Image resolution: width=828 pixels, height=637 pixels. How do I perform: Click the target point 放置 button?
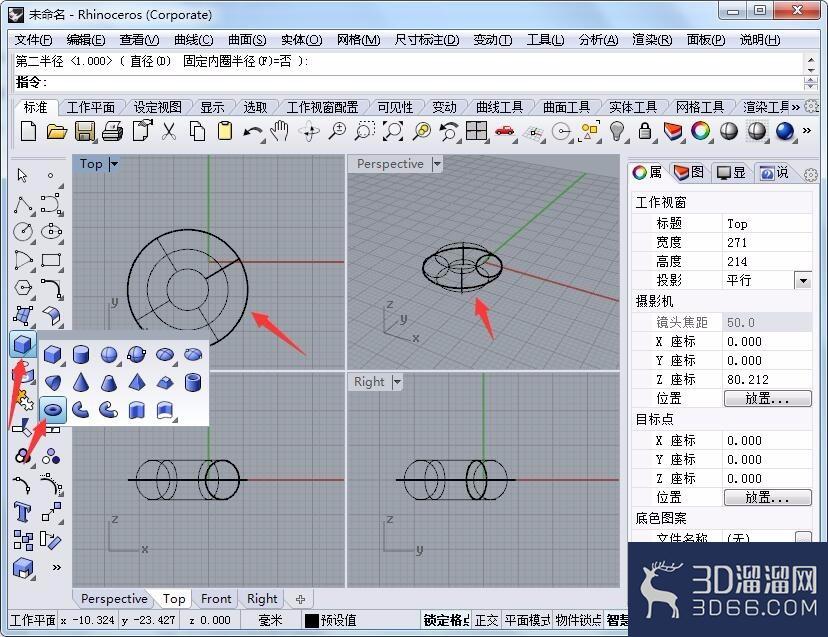[x=767, y=498]
